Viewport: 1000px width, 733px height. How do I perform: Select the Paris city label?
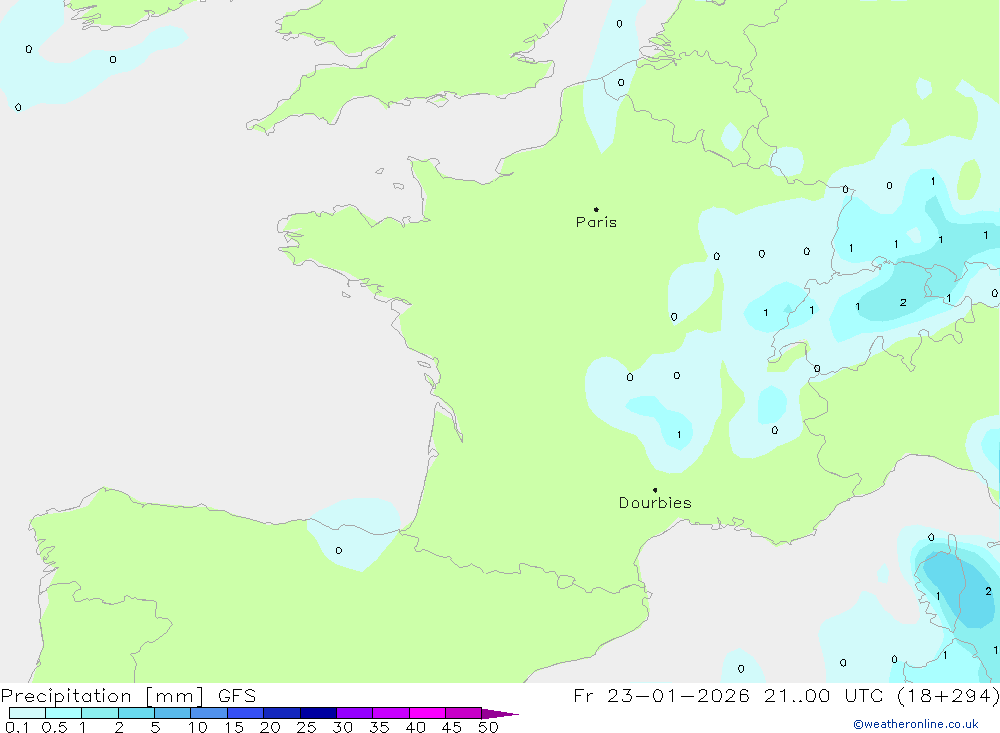[x=596, y=222]
